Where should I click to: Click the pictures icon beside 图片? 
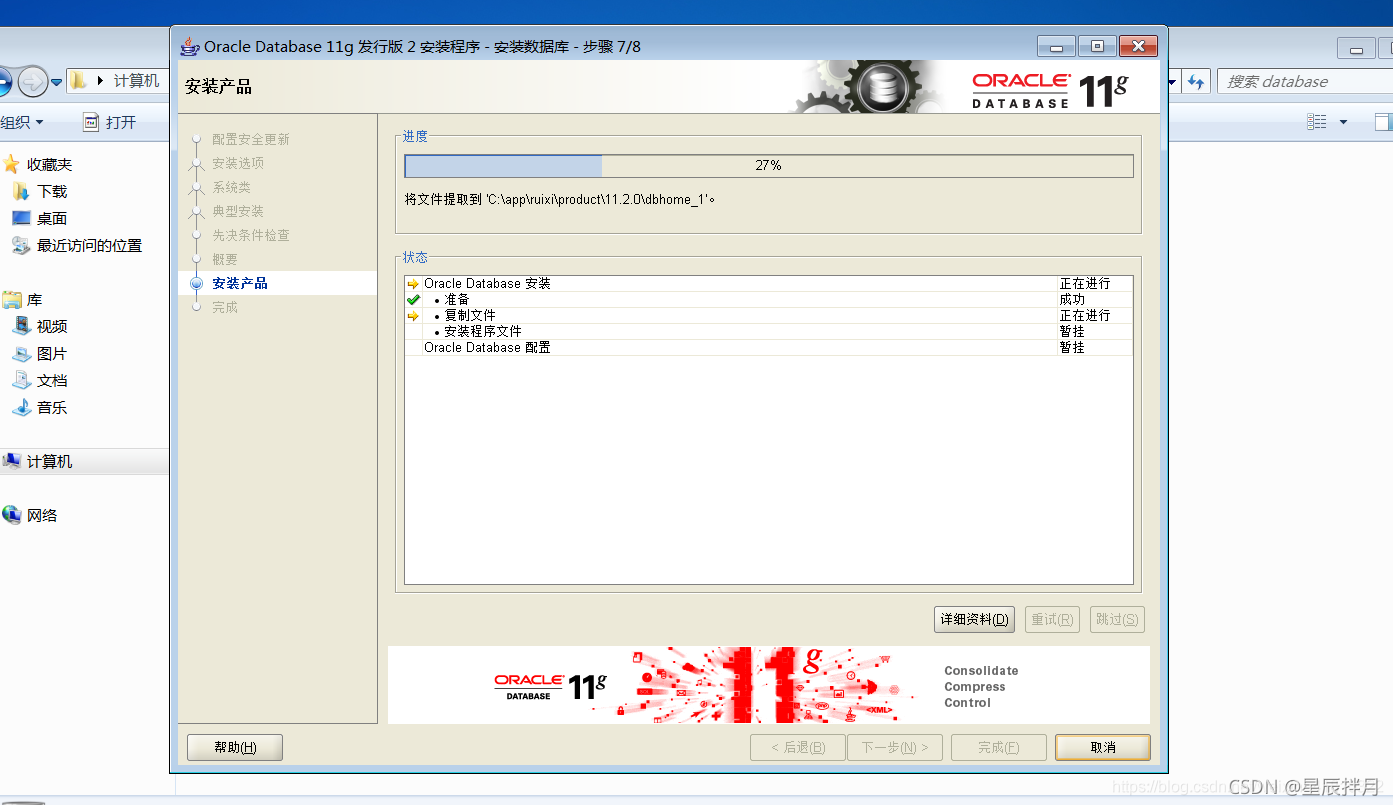(21, 353)
